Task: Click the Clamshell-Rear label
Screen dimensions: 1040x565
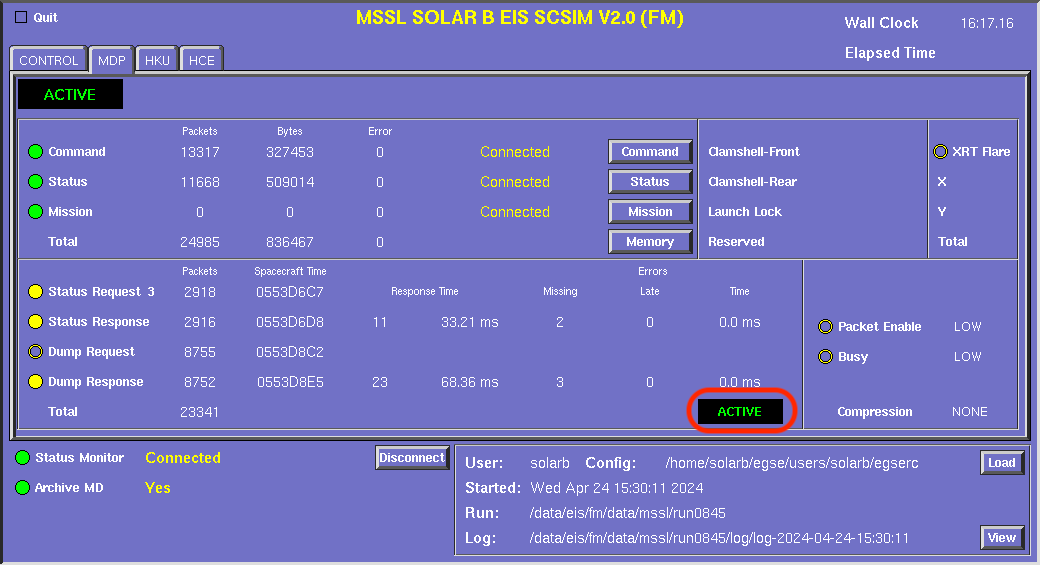Action: tap(752, 182)
